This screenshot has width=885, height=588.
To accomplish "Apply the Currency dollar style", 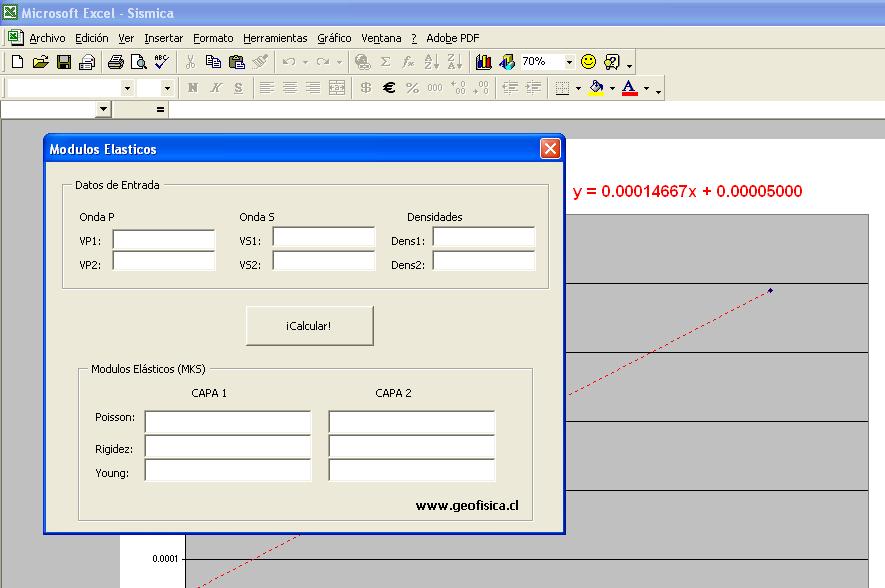I will [x=366, y=87].
